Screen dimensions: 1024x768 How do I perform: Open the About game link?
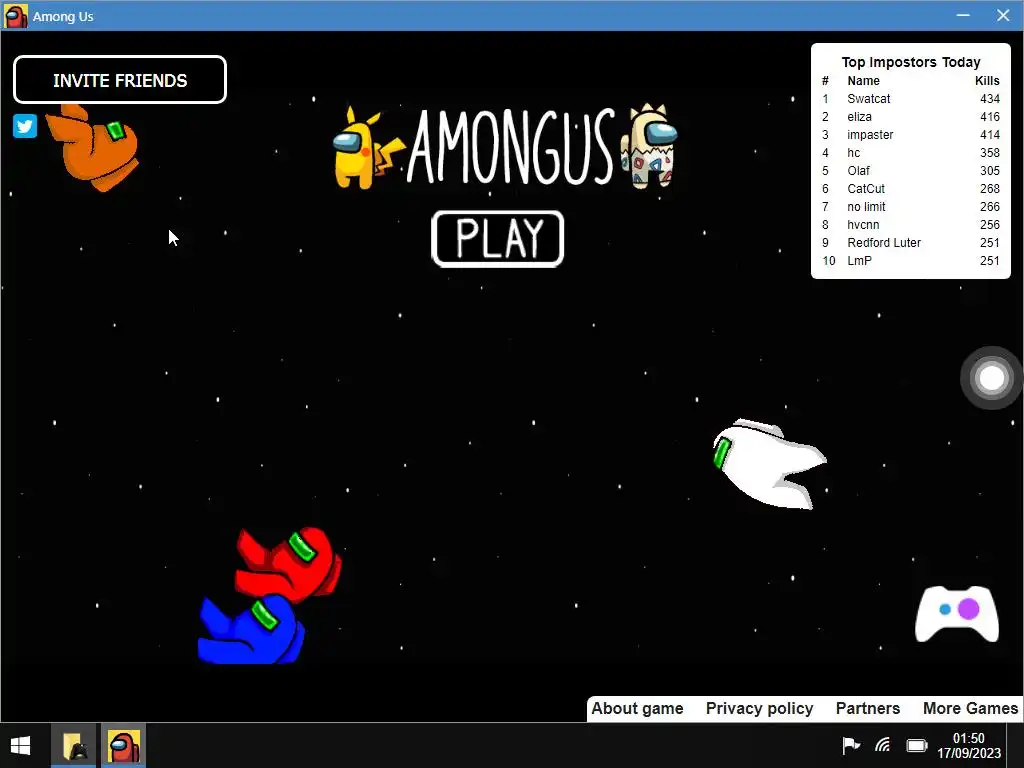coord(637,709)
